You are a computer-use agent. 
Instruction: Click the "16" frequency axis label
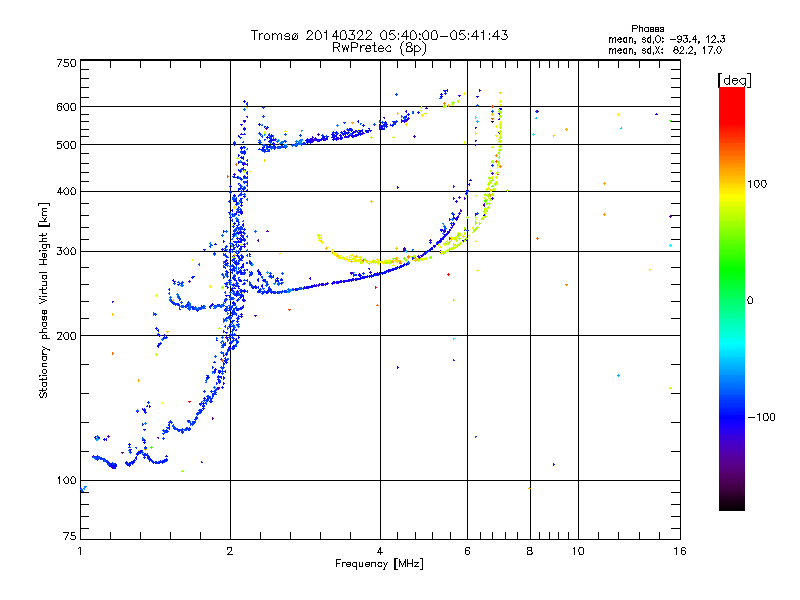[x=680, y=551]
